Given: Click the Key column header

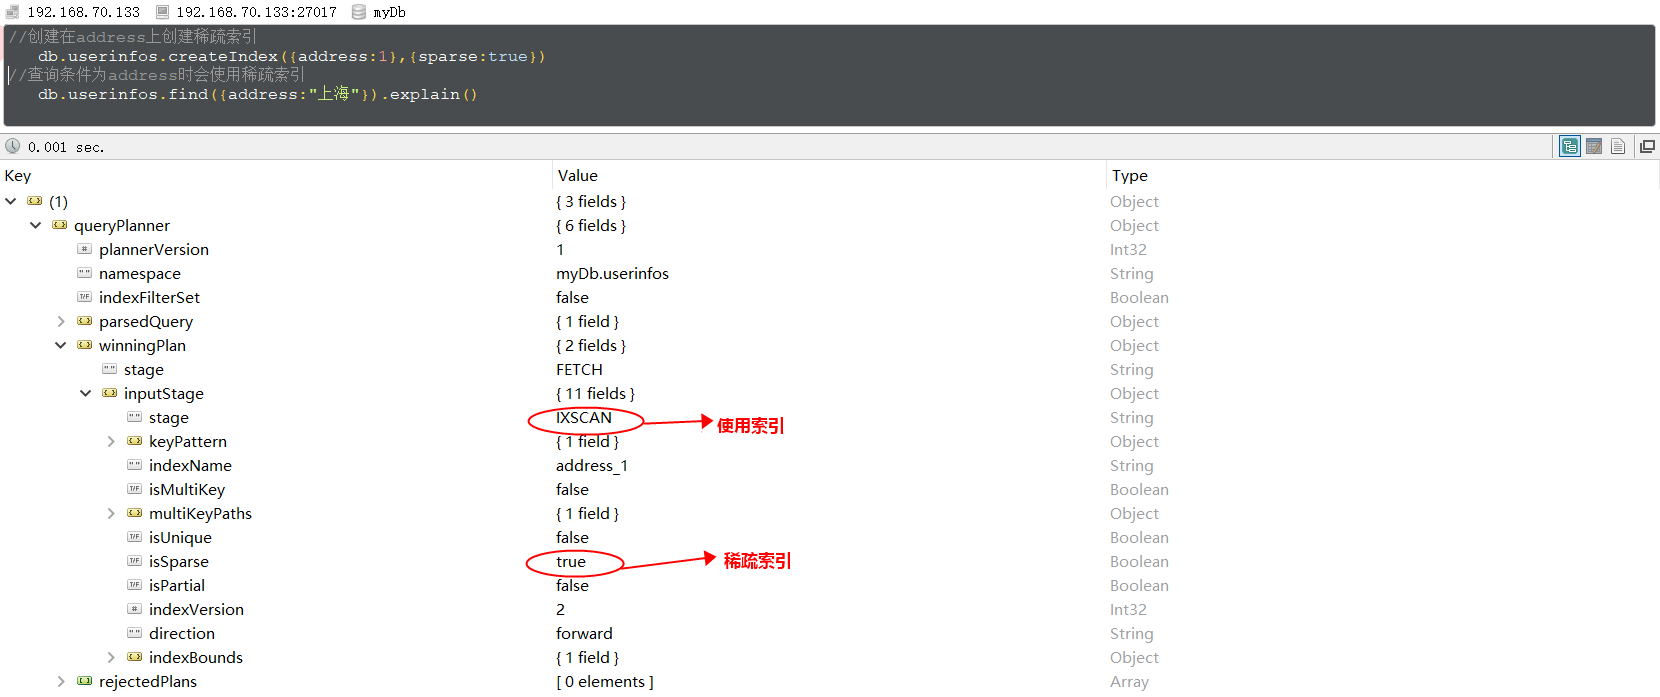Looking at the screenshot, I should [18, 176].
